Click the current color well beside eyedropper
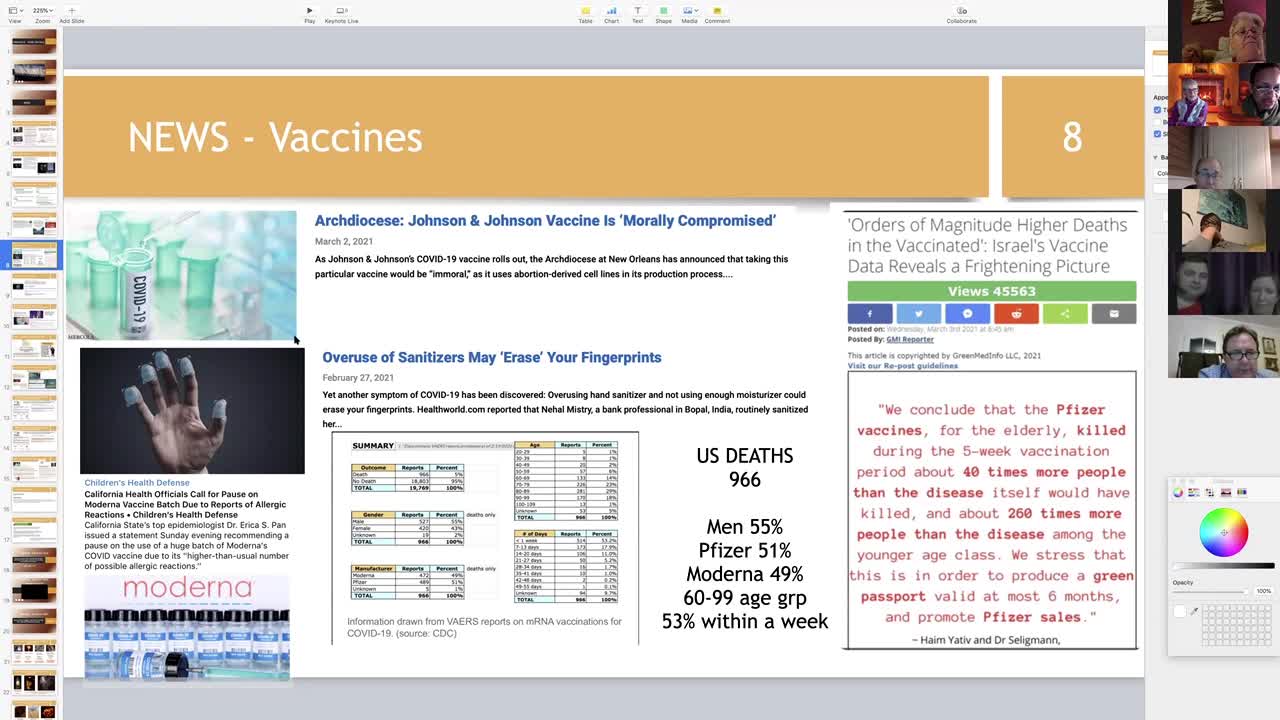This screenshot has height=720, width=1280. pyautogui.click(x=1179, y=611)
